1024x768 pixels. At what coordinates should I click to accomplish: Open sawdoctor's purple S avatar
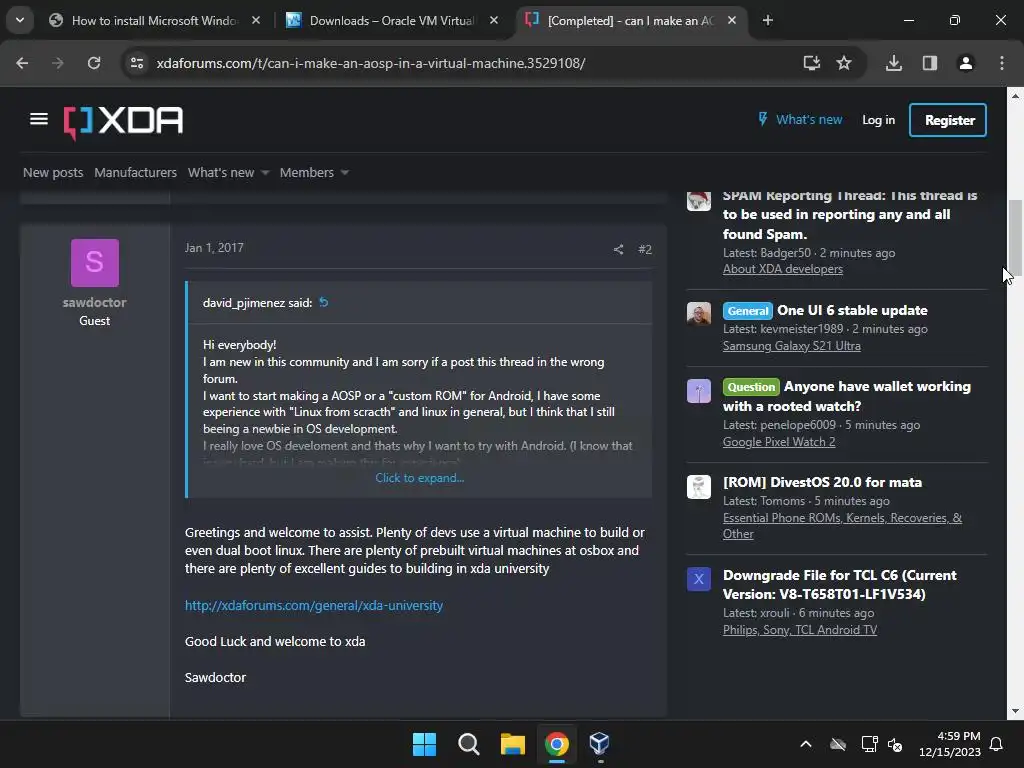[x=95, y=263]
